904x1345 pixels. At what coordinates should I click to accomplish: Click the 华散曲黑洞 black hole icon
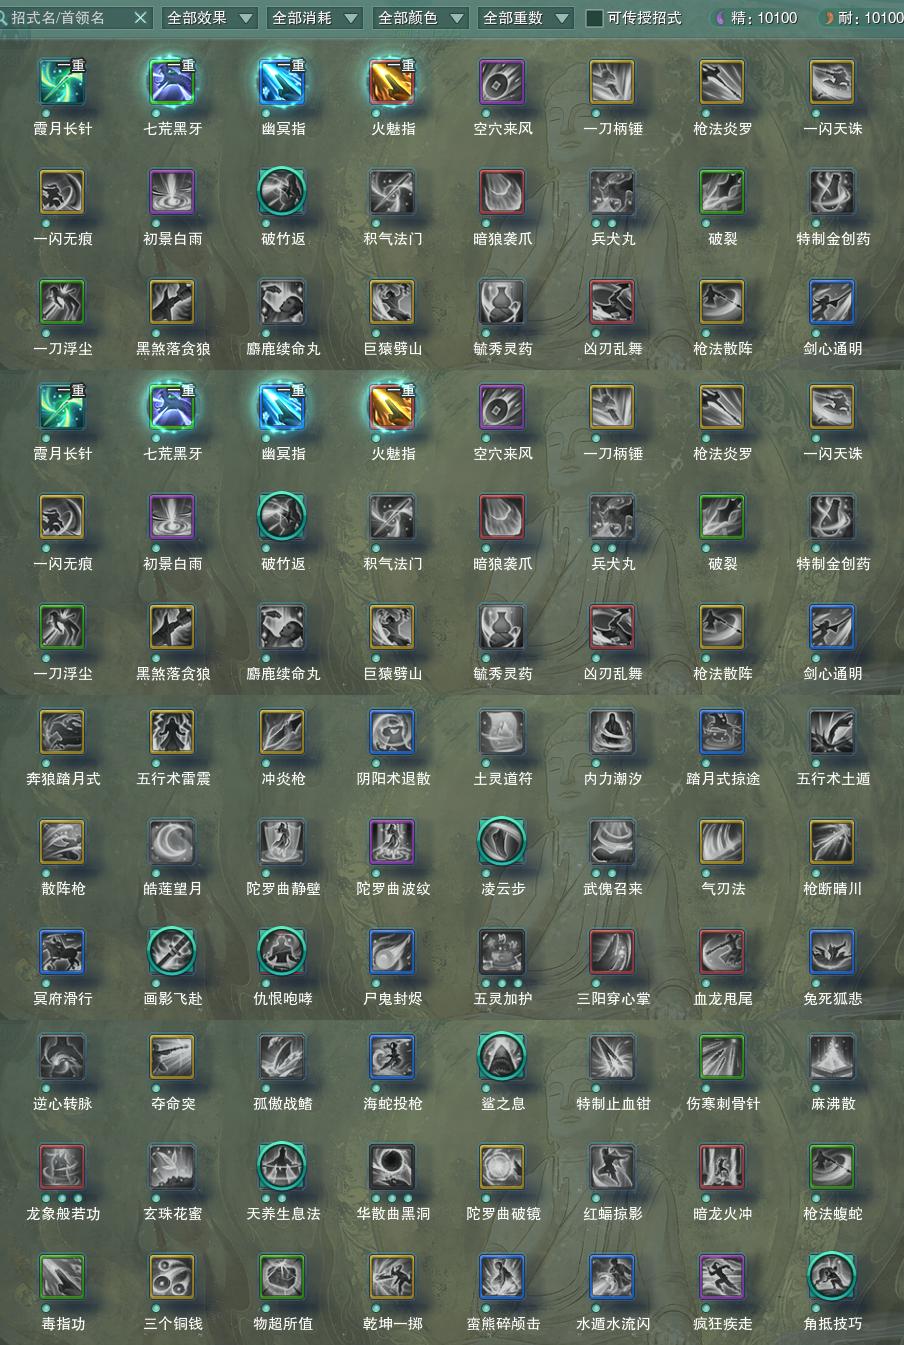click(392, 1168)
